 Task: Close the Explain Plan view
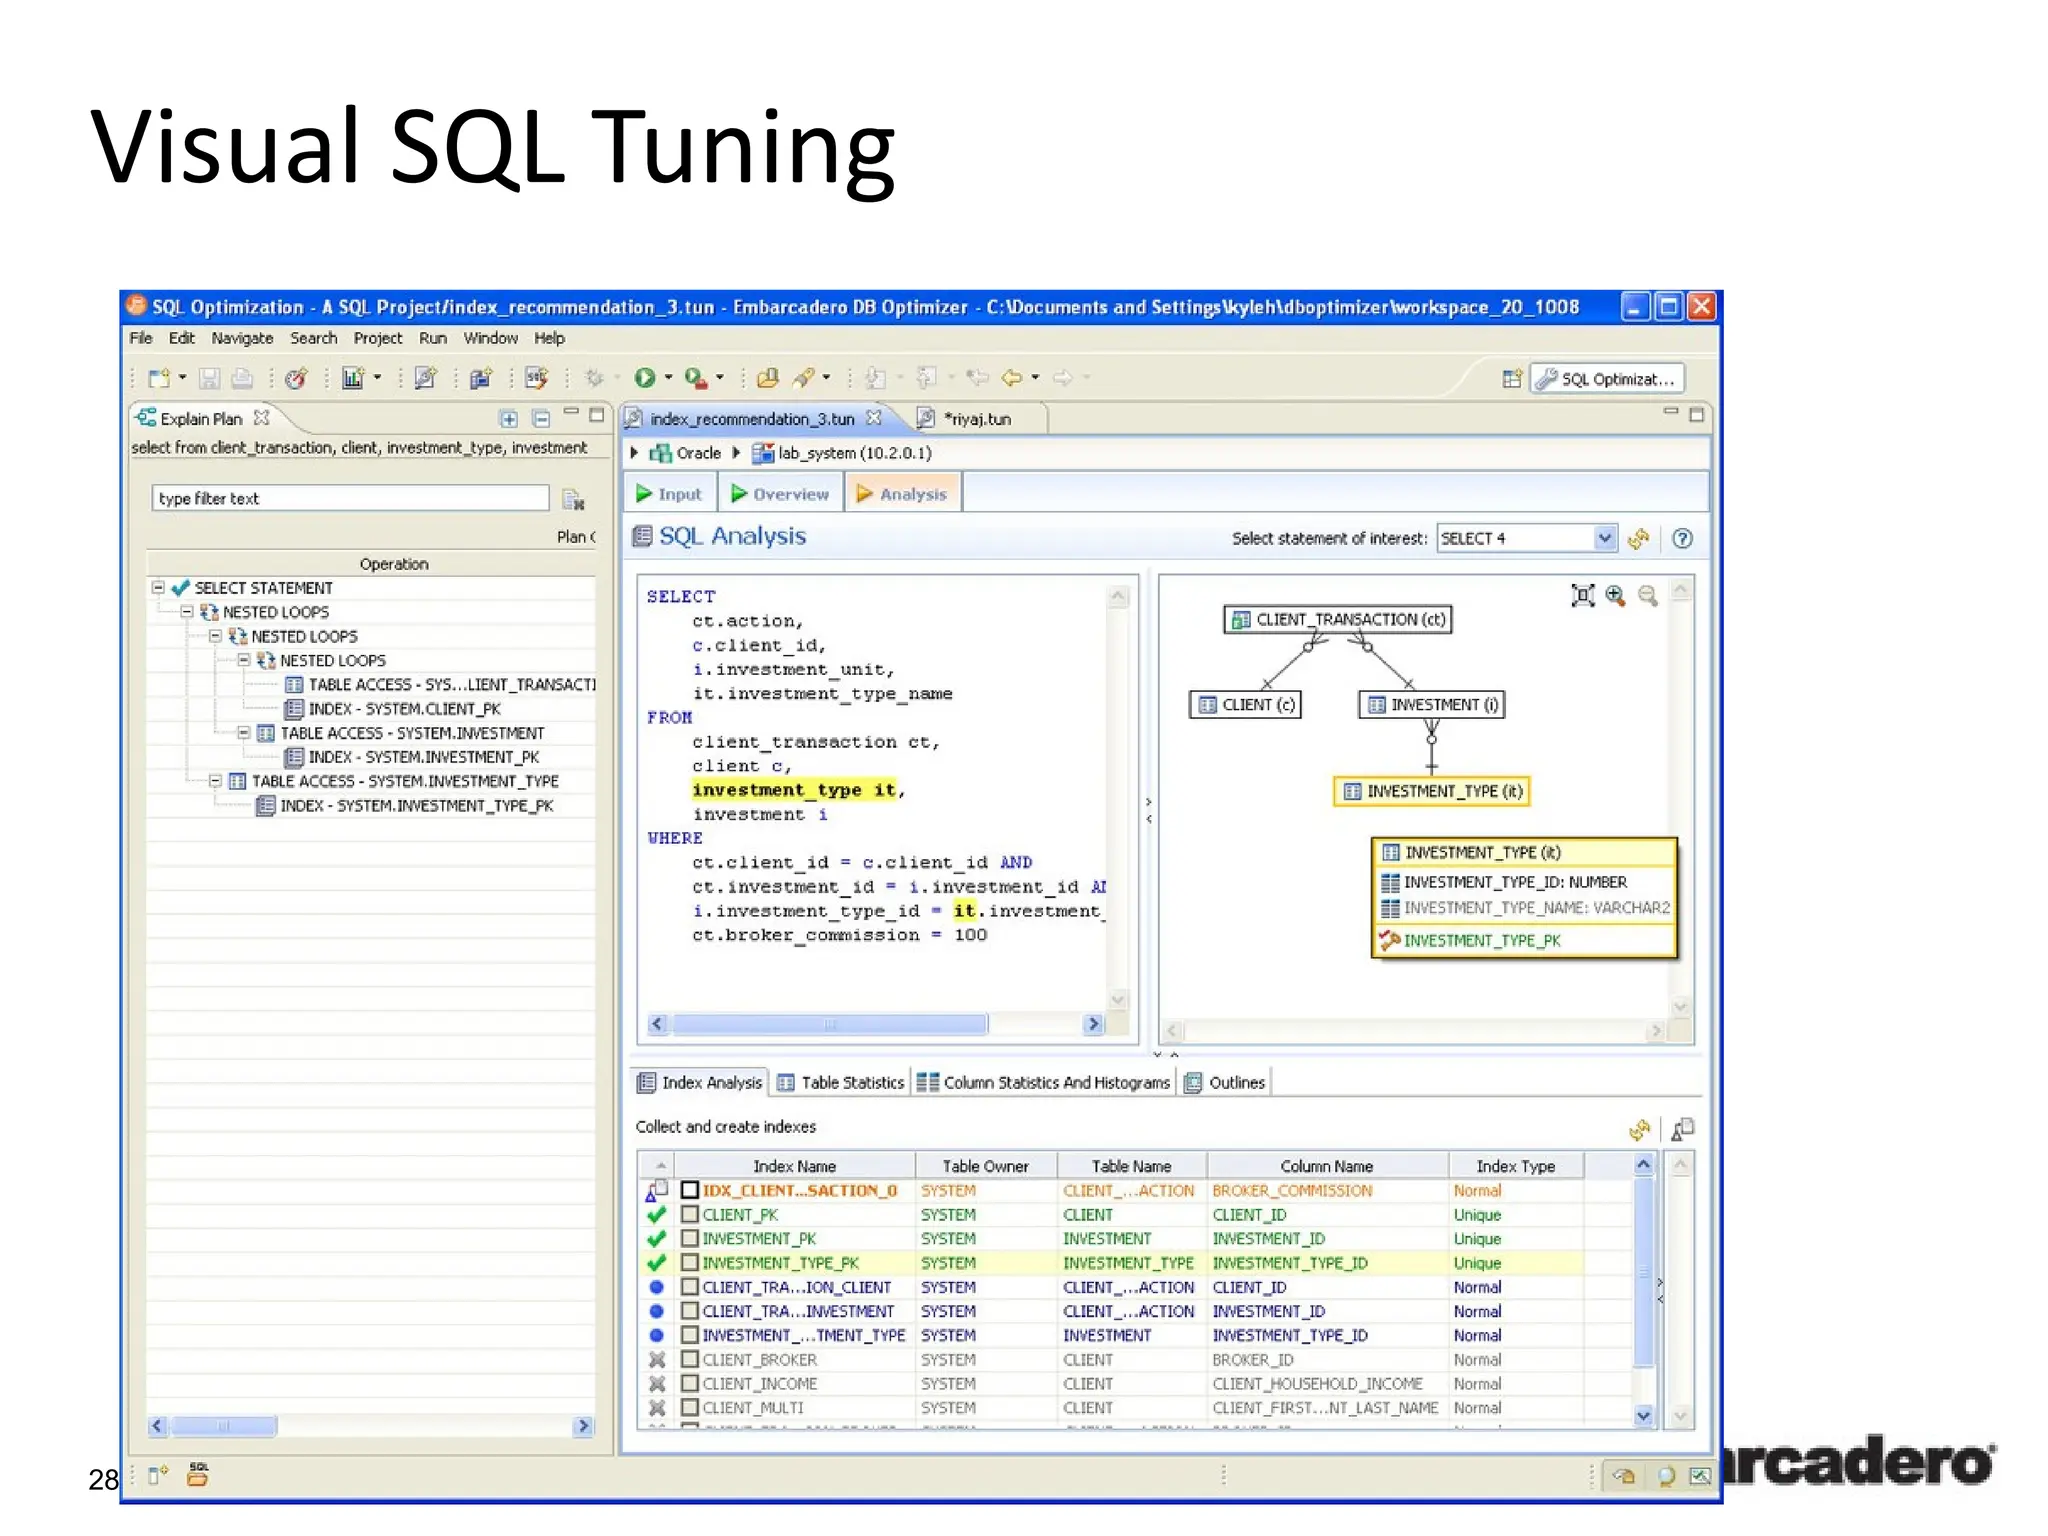262,417
